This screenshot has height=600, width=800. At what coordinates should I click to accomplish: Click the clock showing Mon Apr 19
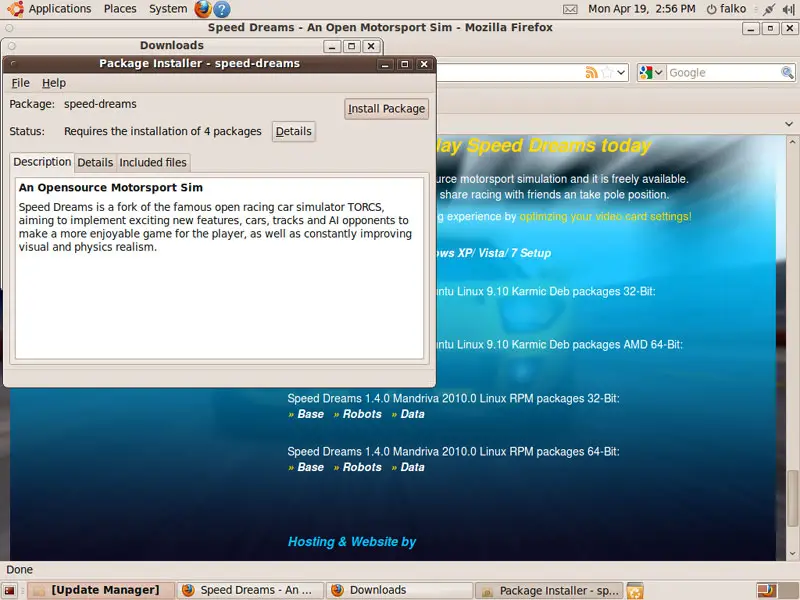click(x=641, y=9)
